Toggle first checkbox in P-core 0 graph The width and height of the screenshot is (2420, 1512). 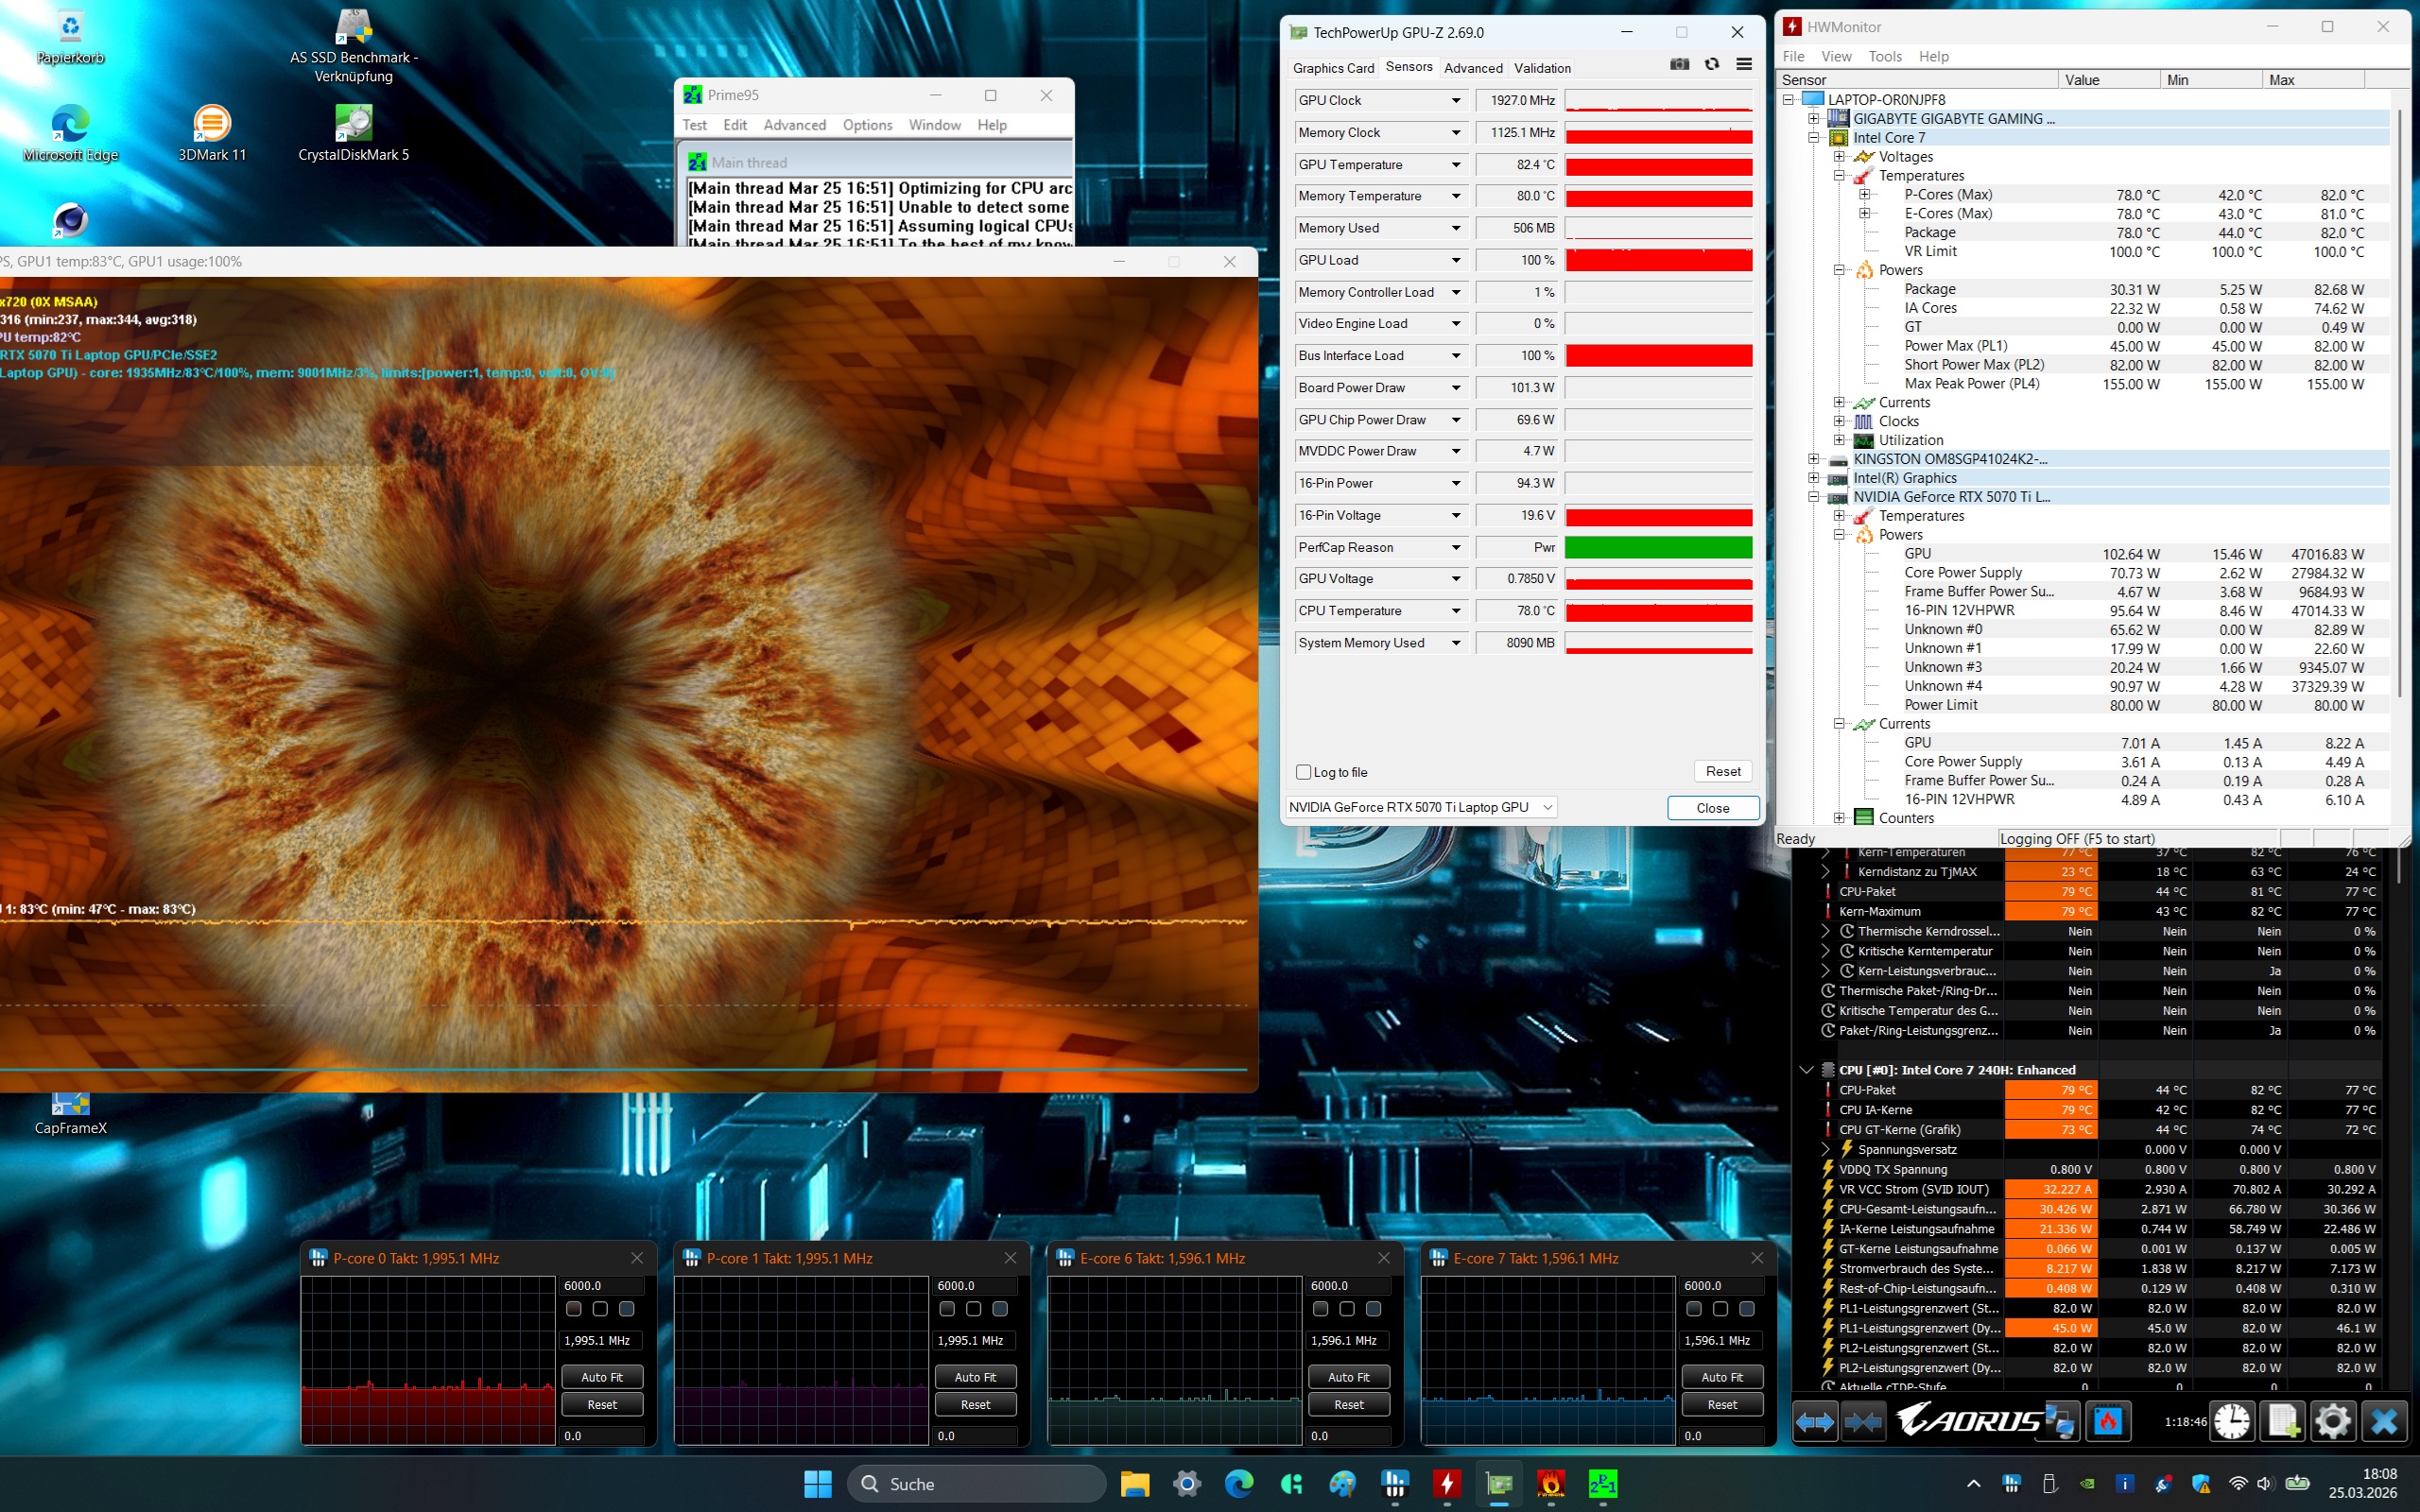(574, 1309)
